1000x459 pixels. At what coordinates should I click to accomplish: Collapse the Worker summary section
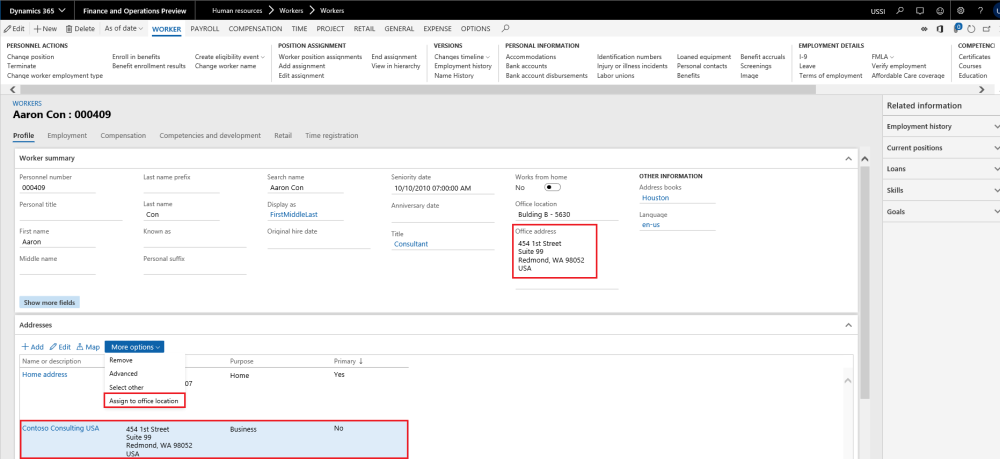click(849, 158)
